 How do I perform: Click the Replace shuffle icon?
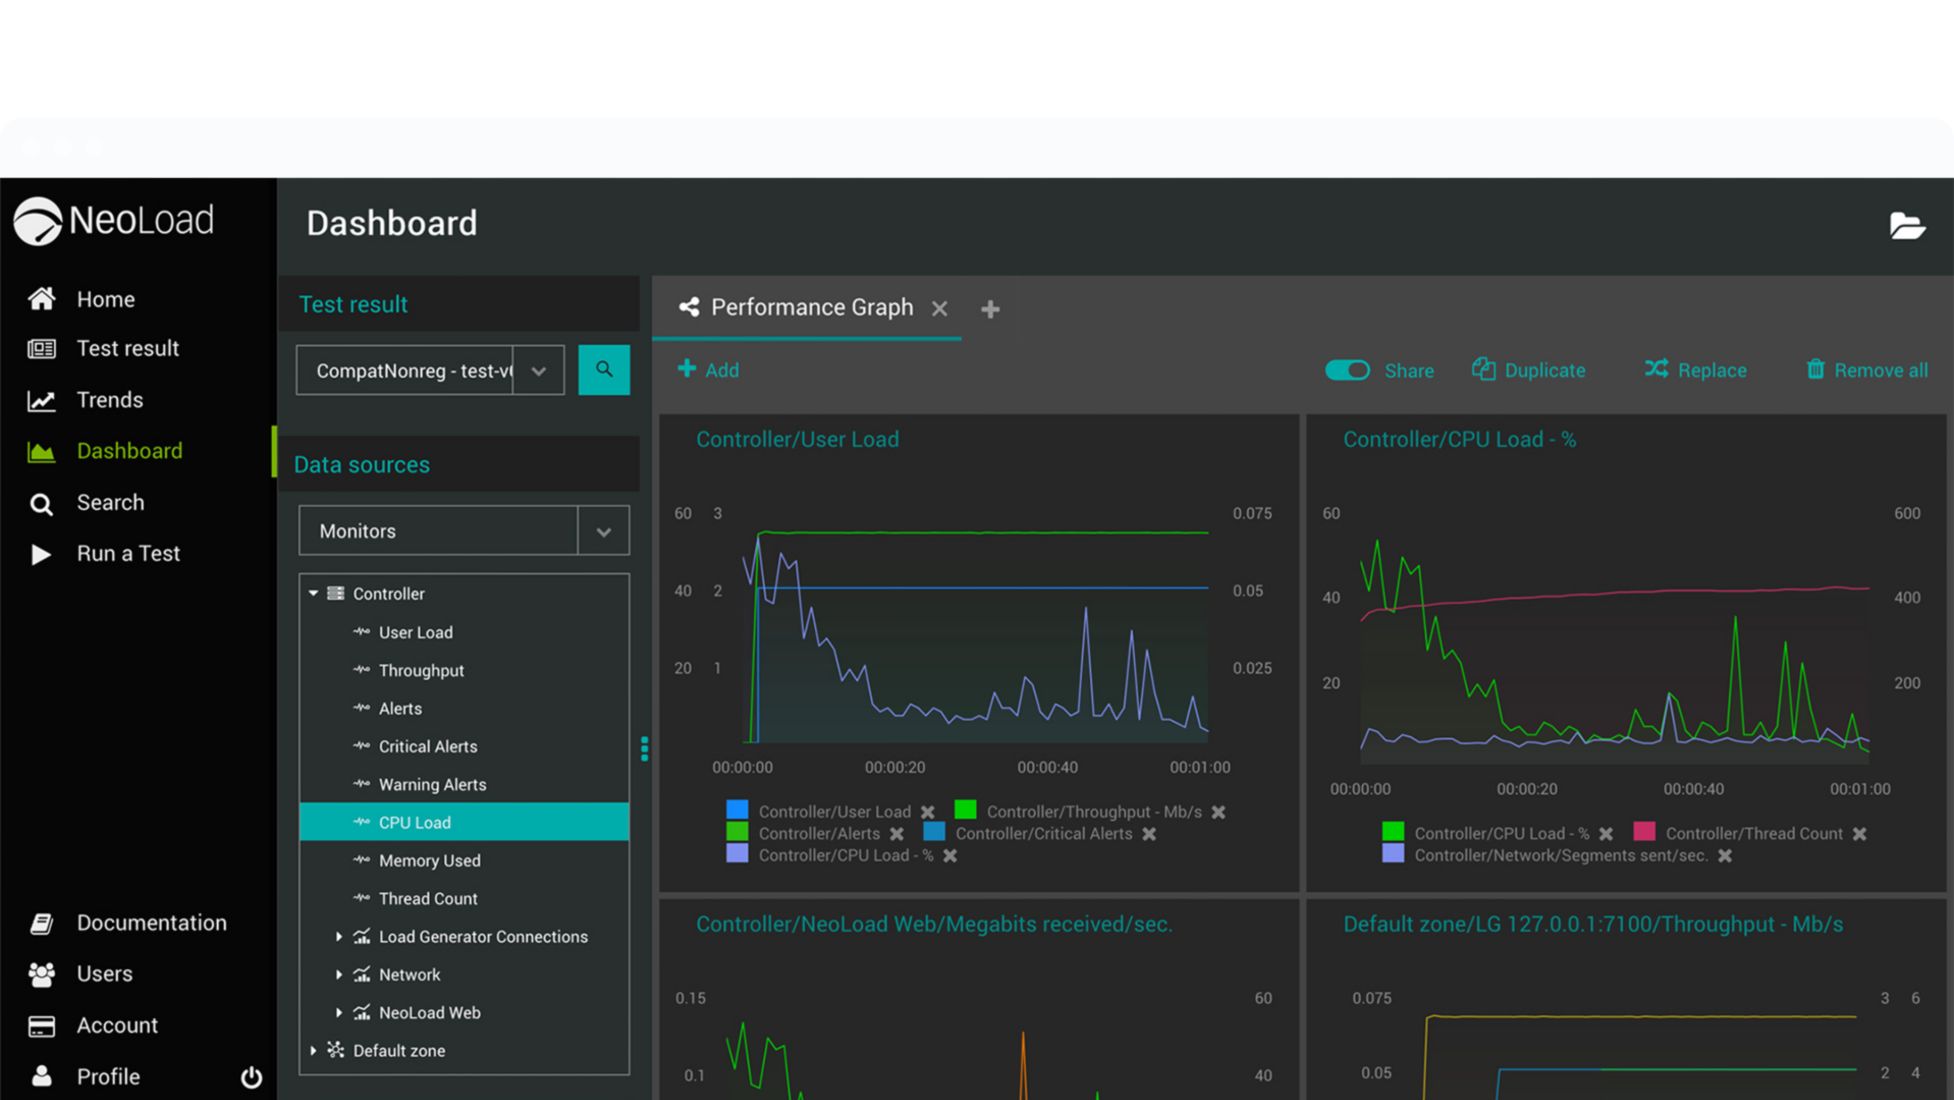coord(1656,370)
